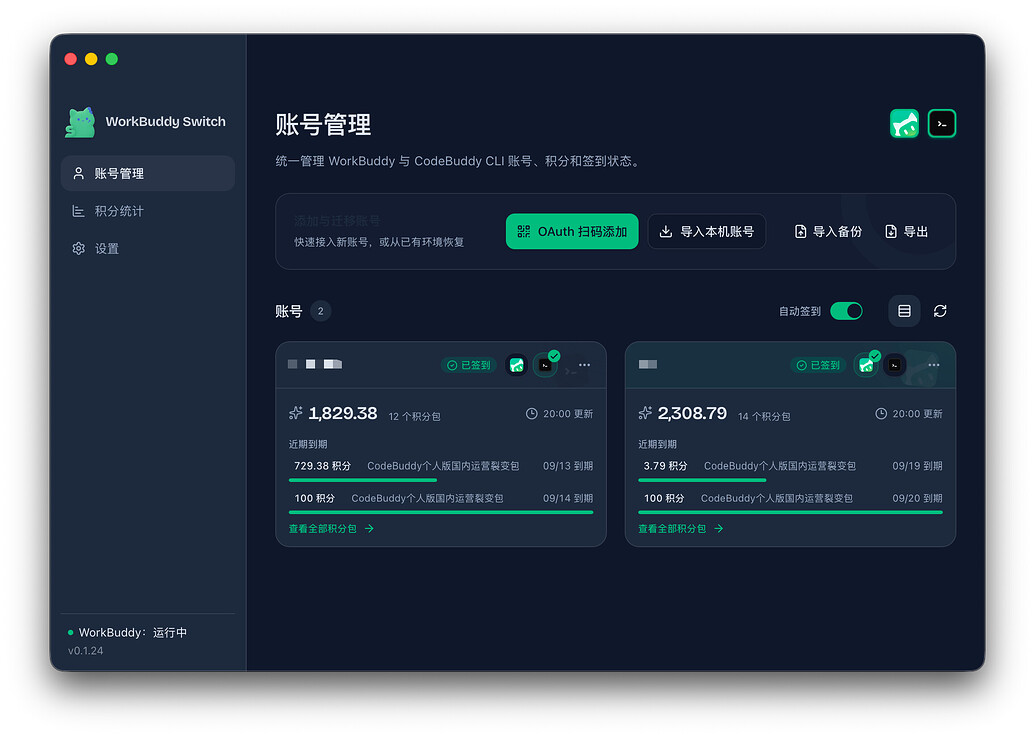Click the arrow after 查看全部积分包 on the 1,829.38 card
The image size is (1035, 736).
[369, 529]
